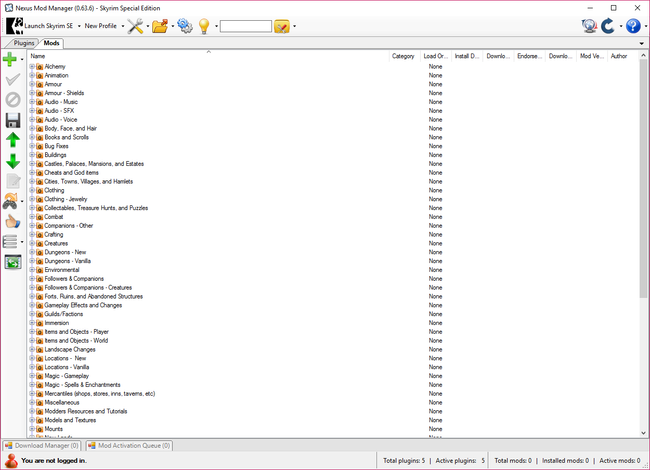Click the green down arrow icon
The image size is (650, 470).
[x=13, y=161]
